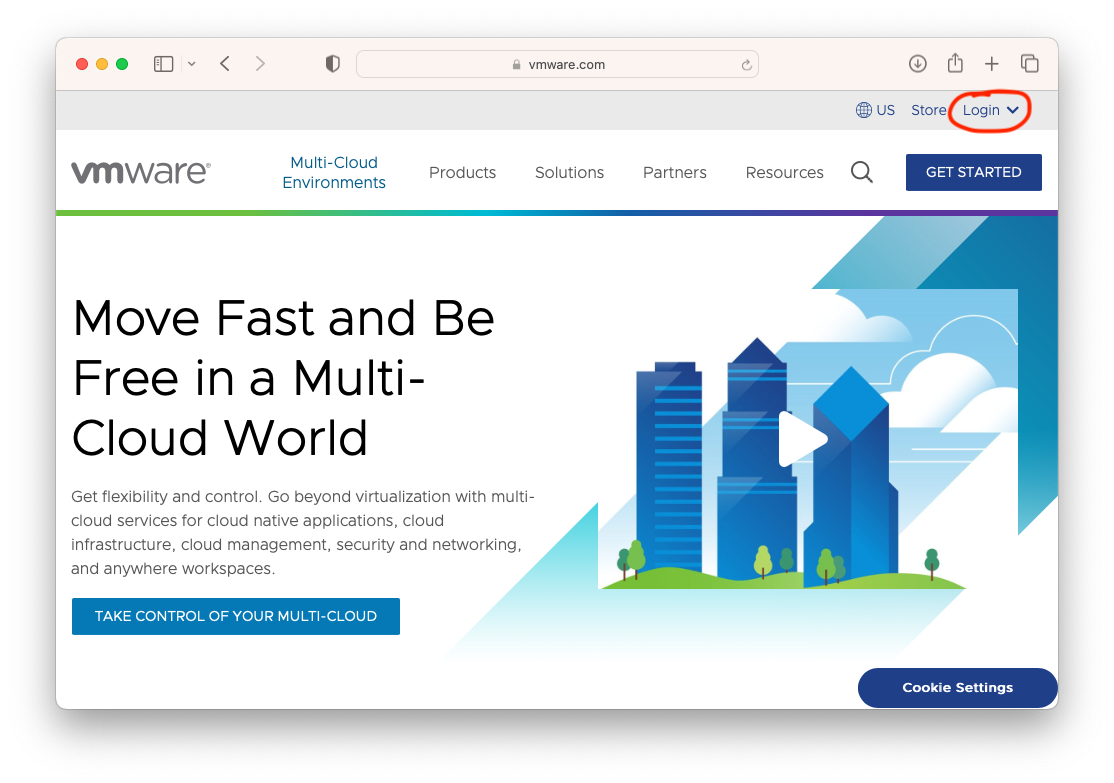Viewport: 1114px width, 783px height.
Task: Click the address bar showing vmware.com
Action: pos(557,63)
